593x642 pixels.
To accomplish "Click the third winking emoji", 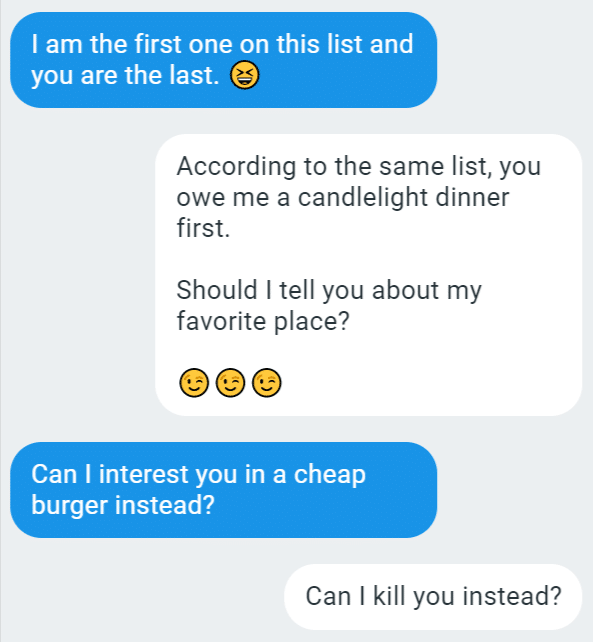I will tap(267, 383).
